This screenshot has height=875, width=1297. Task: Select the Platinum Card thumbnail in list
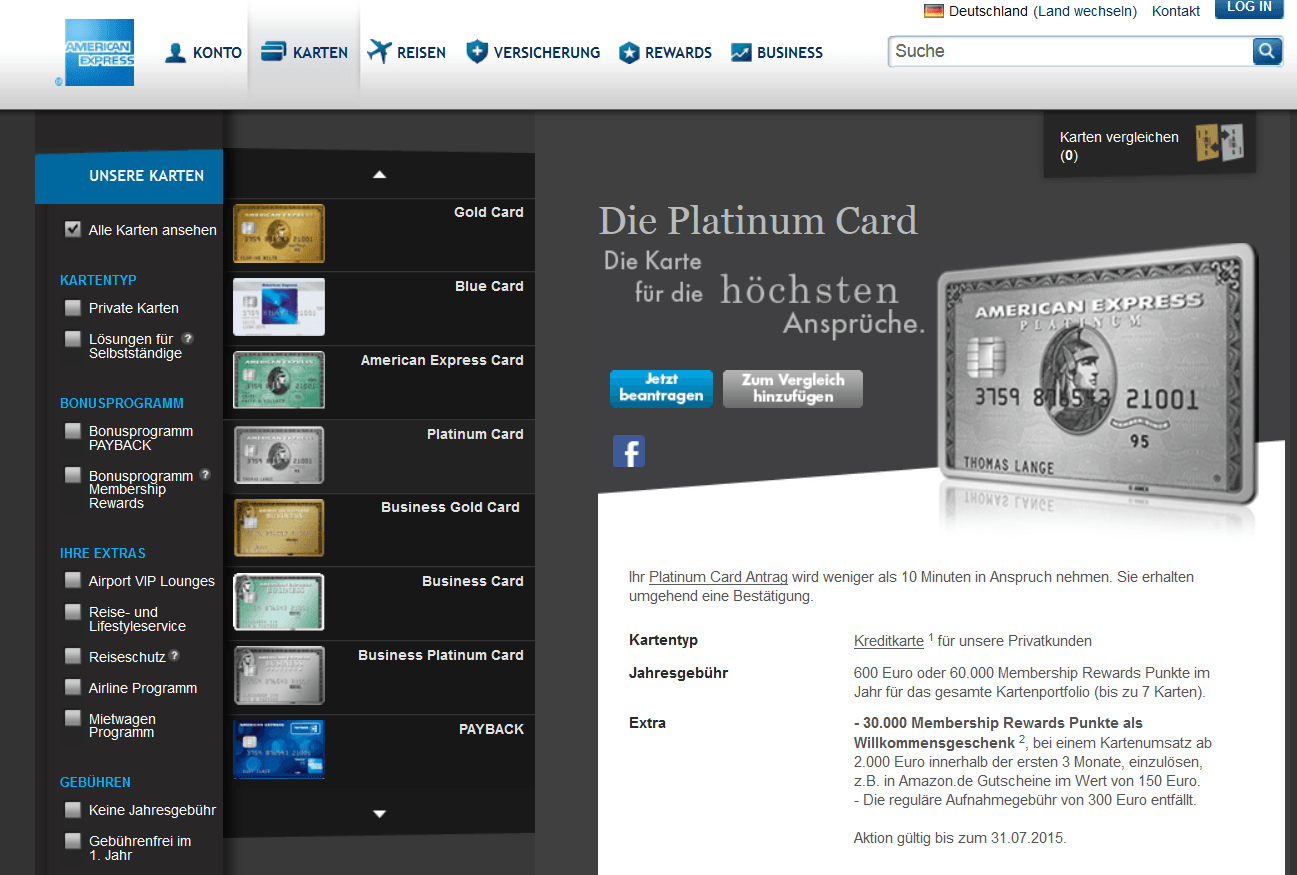coord(279,456)
